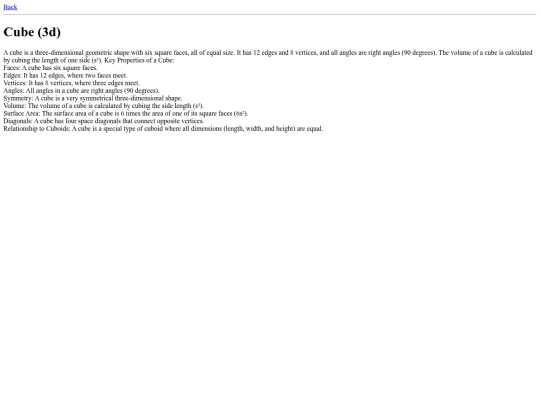
Task: Click the '(6s²)' surface area formula
Action: 240,113
